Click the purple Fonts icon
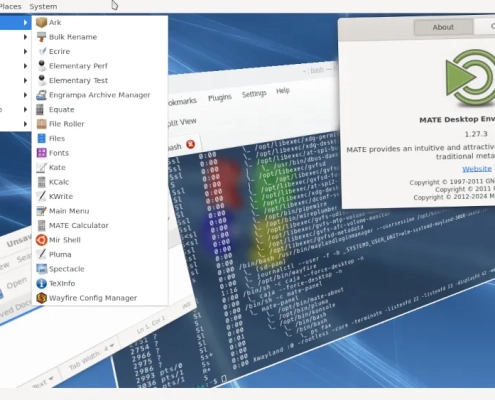Image resolution: width=495 pixels, height=400 pixels. pos(41,153)
